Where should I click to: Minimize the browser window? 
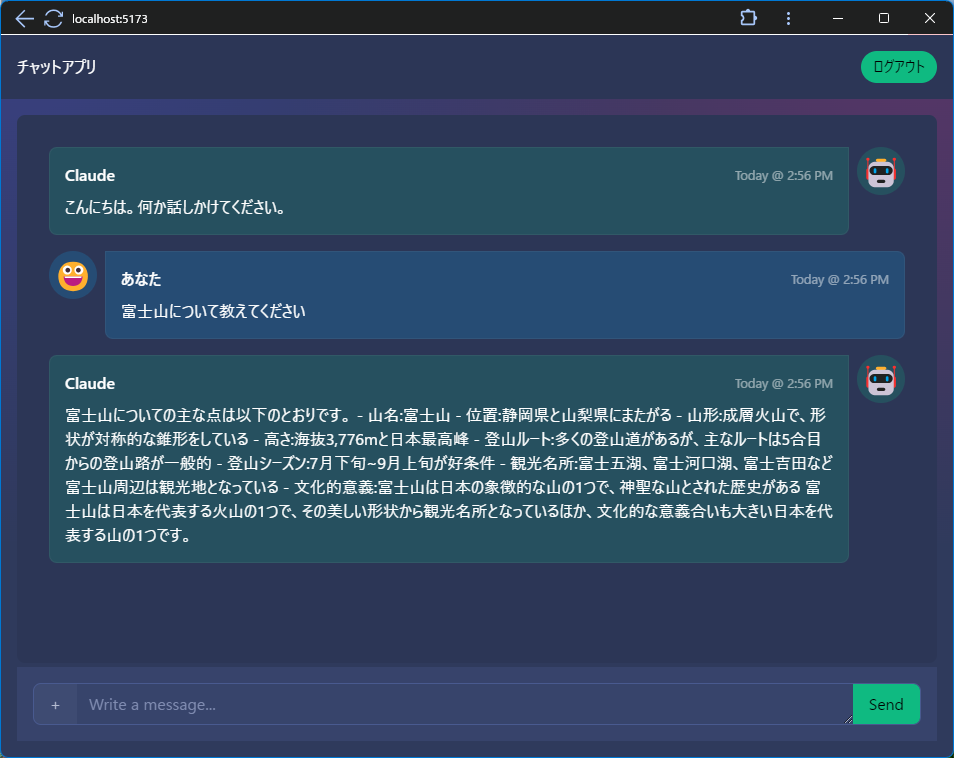click(837, 18)
